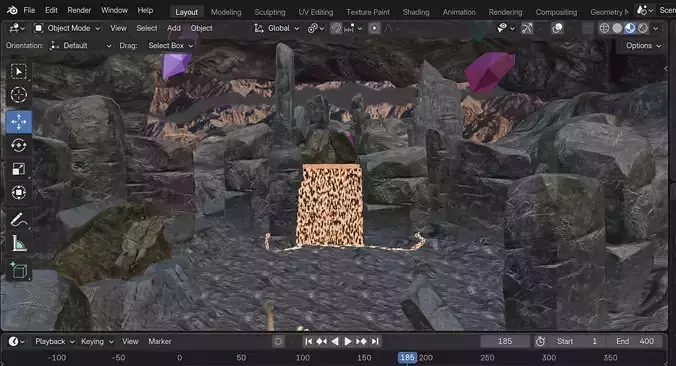Open the Select Box drag dropdown
Screen dimensions: 676x366
(170, 46)
